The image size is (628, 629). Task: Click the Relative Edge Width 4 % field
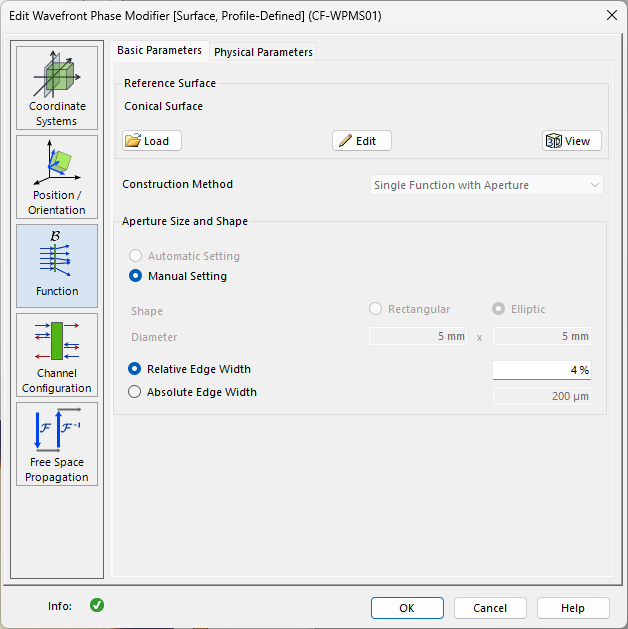tap(542, 370)
